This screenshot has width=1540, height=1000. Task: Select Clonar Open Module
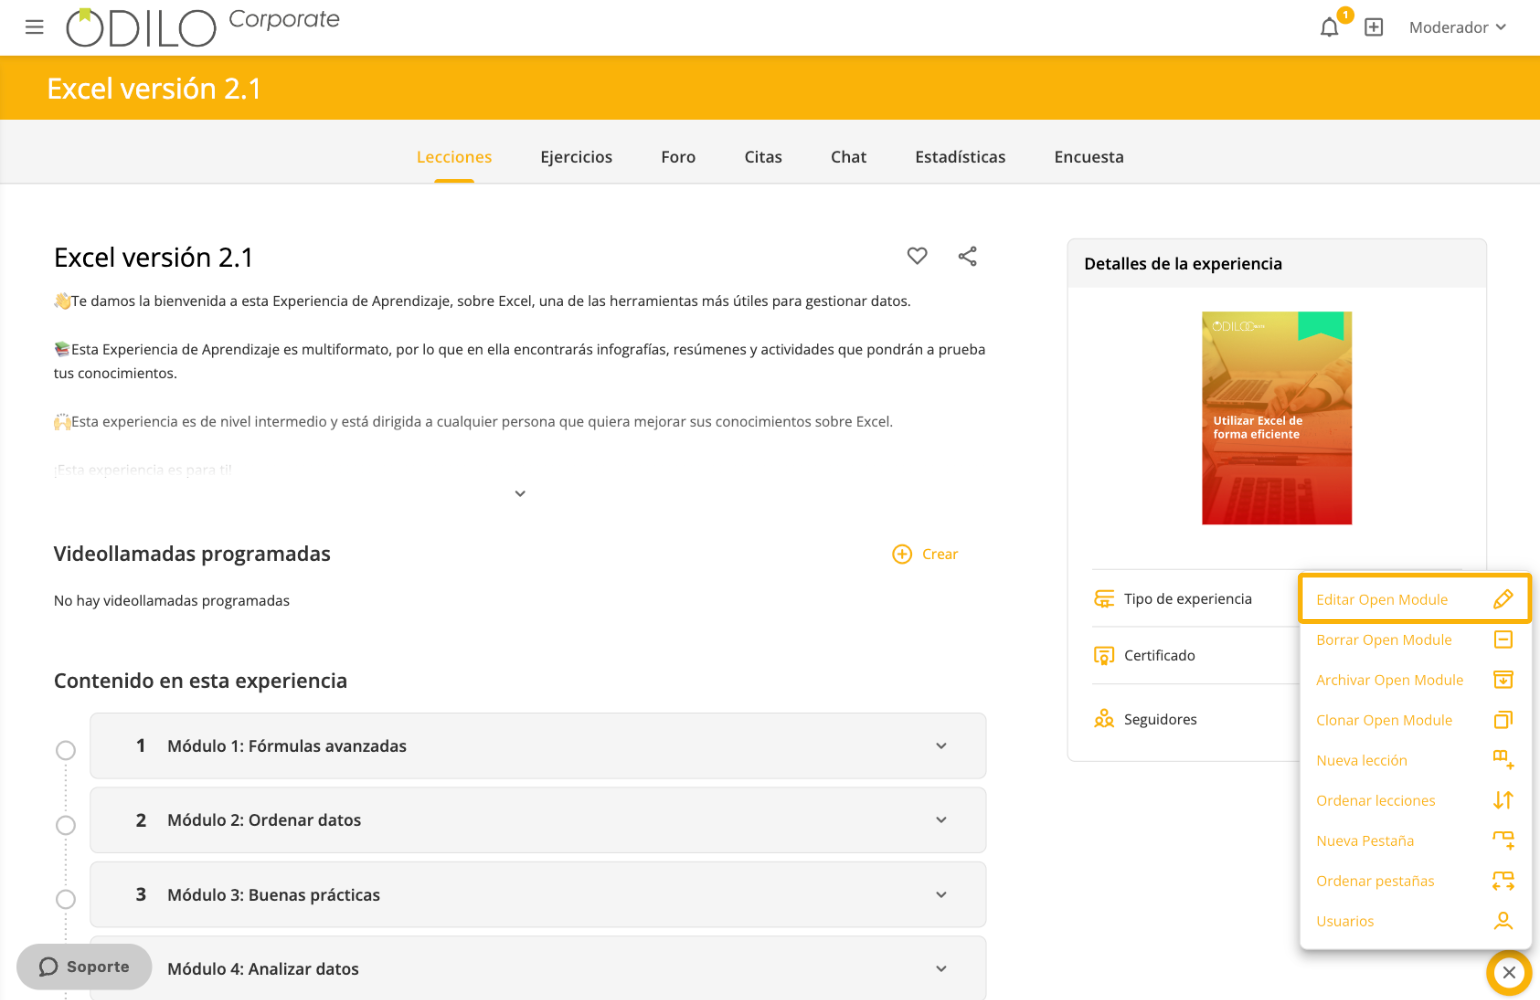[1415, 720]
